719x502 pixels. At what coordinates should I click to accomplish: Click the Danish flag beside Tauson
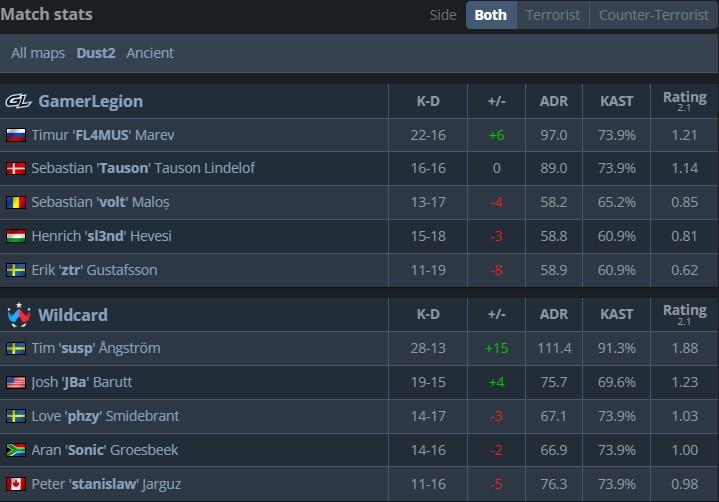pyautogui.click(x=16, y=169)
